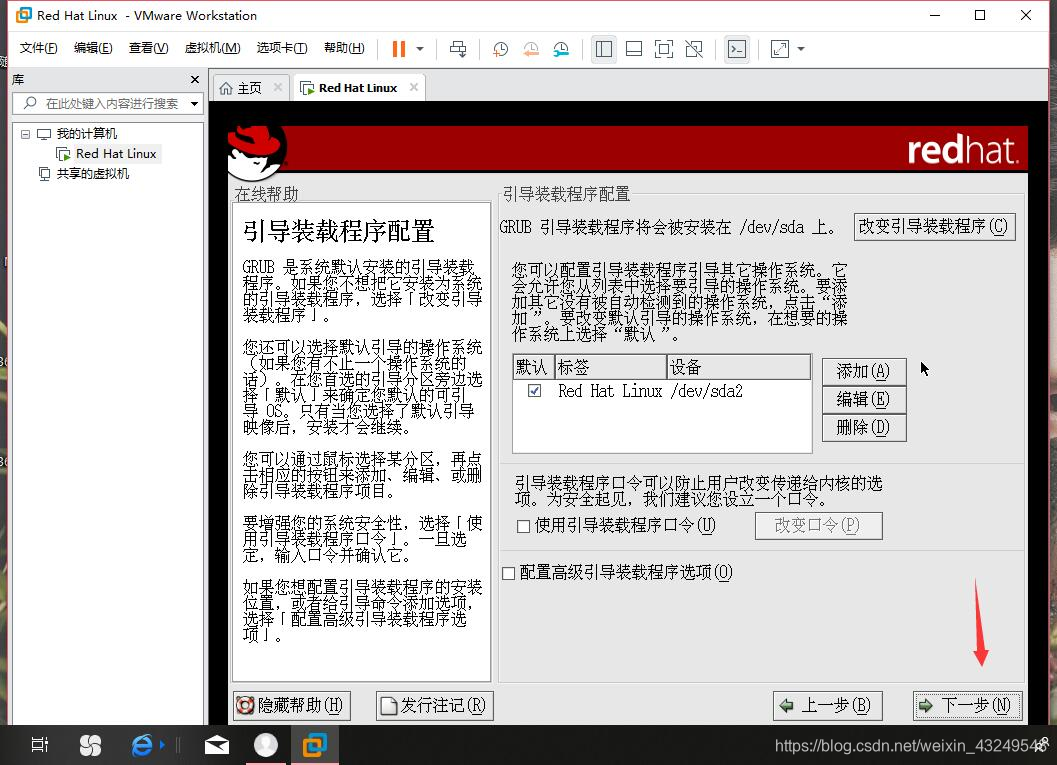
Task: Go back with 上一步(B) button
Action: coord(827,706)
